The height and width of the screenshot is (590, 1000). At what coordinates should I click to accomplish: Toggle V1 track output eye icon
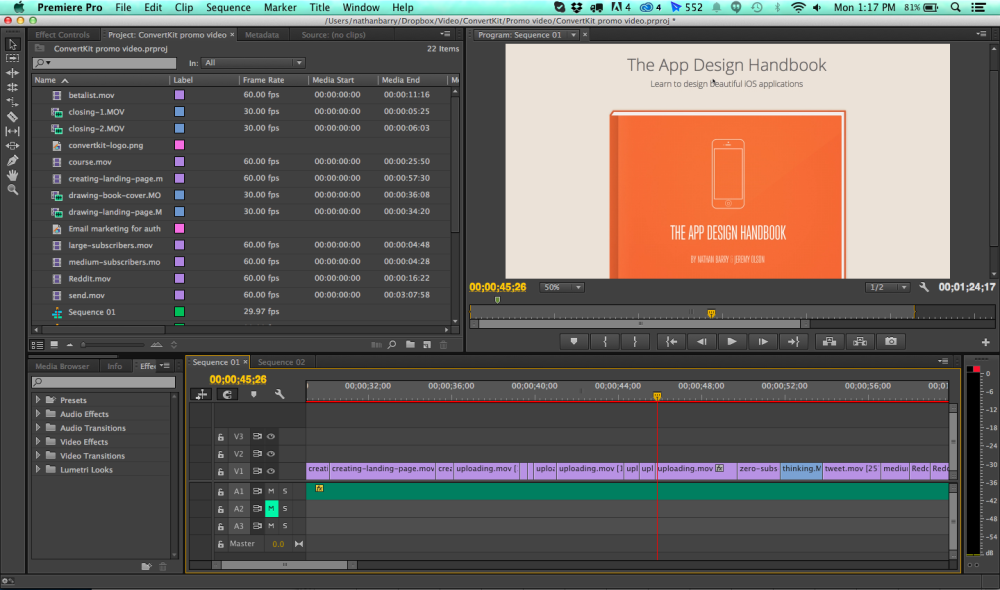point(271,470)
